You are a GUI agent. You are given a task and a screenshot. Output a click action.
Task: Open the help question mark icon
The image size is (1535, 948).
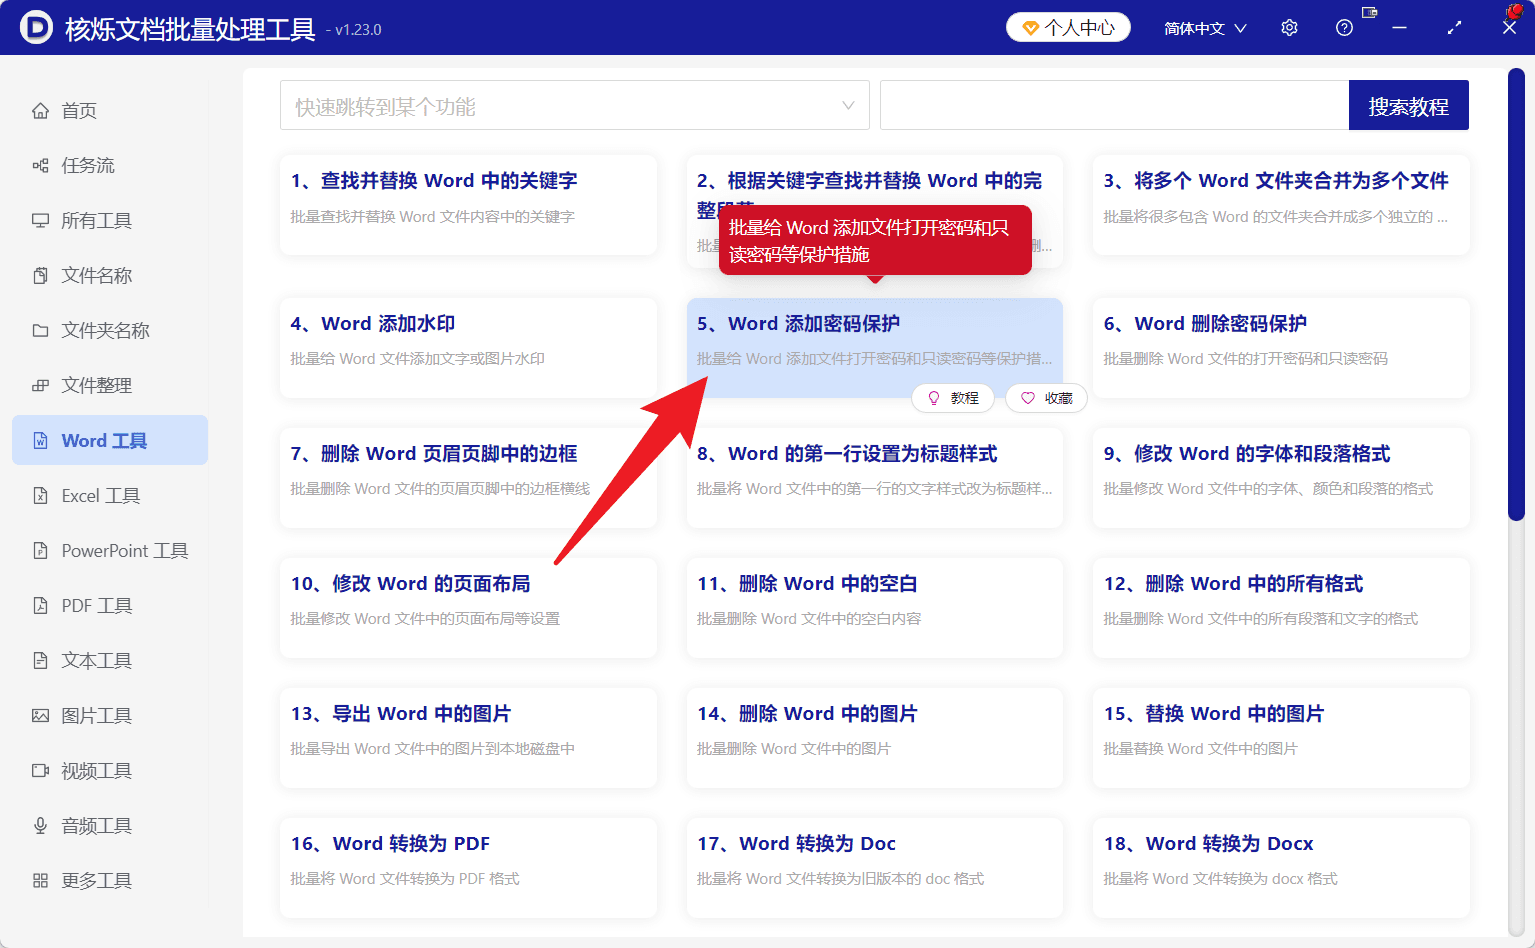click(x=1344, y=28)
